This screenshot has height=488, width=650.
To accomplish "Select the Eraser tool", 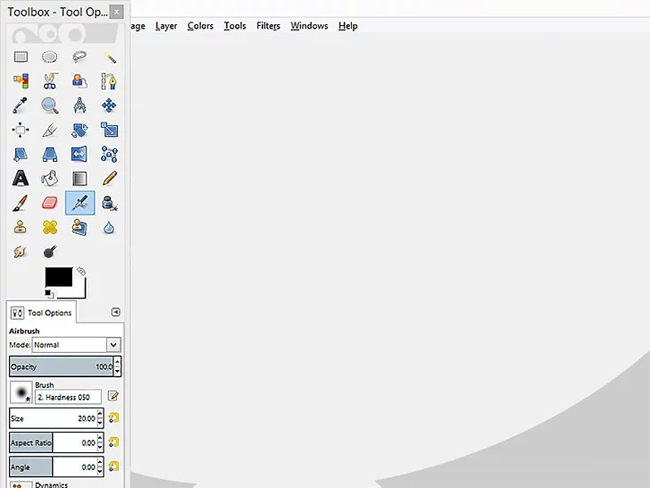I will pos(50,203).
